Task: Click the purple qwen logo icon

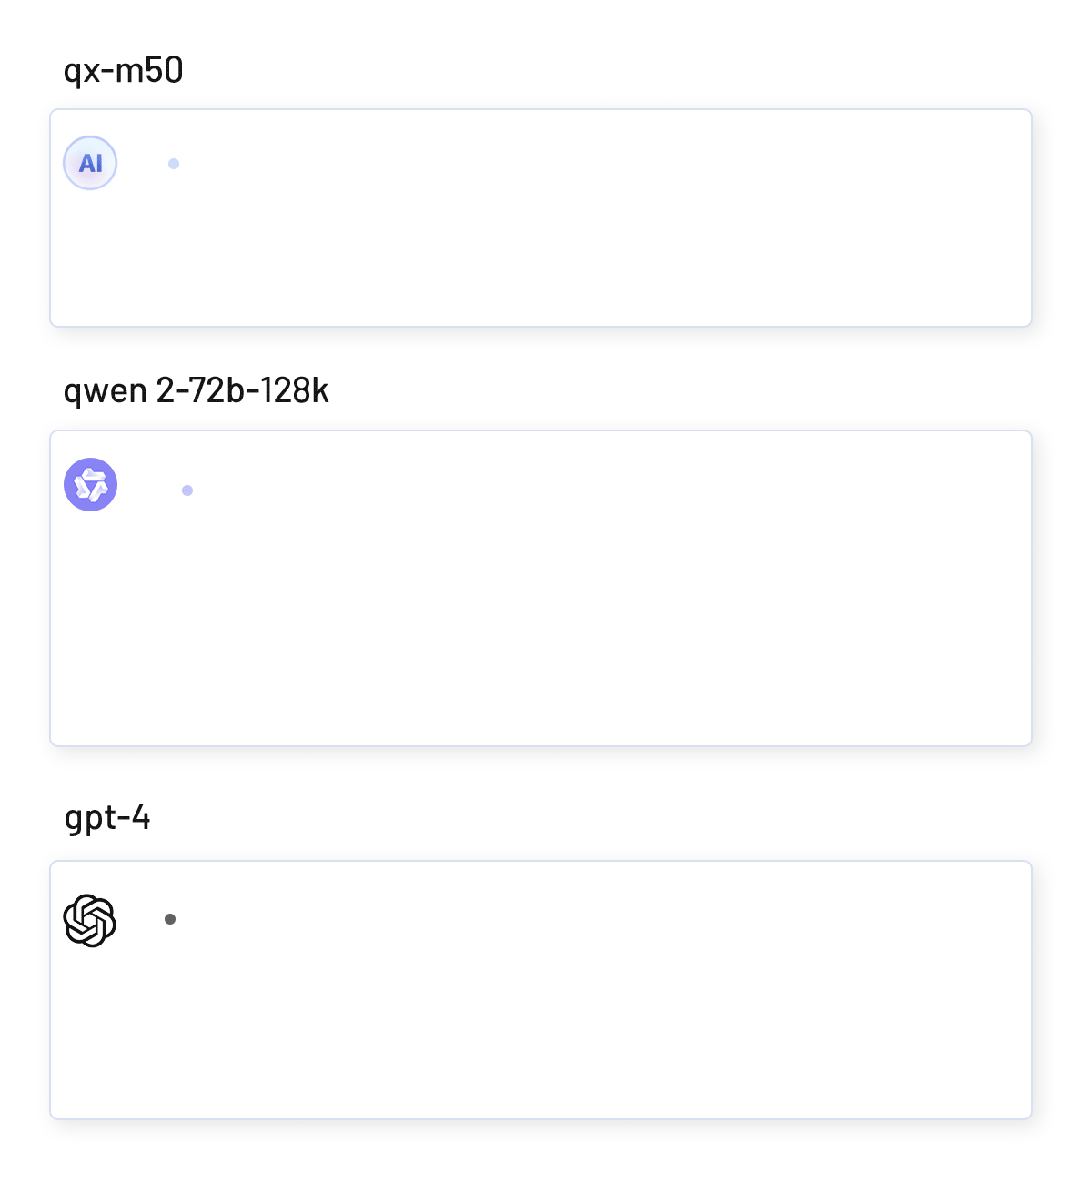Action: coord(90,485)
